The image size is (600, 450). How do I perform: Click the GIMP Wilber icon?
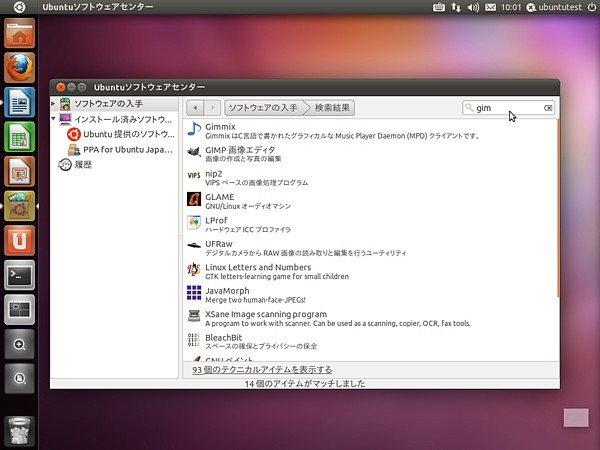click(194, 153)
